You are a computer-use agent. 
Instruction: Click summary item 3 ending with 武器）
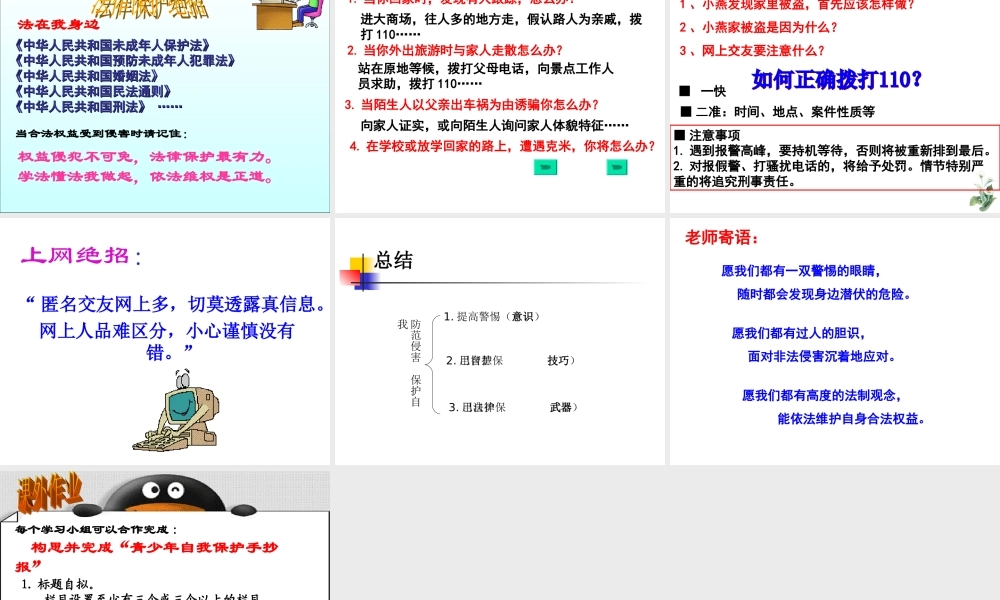(513, 407)
